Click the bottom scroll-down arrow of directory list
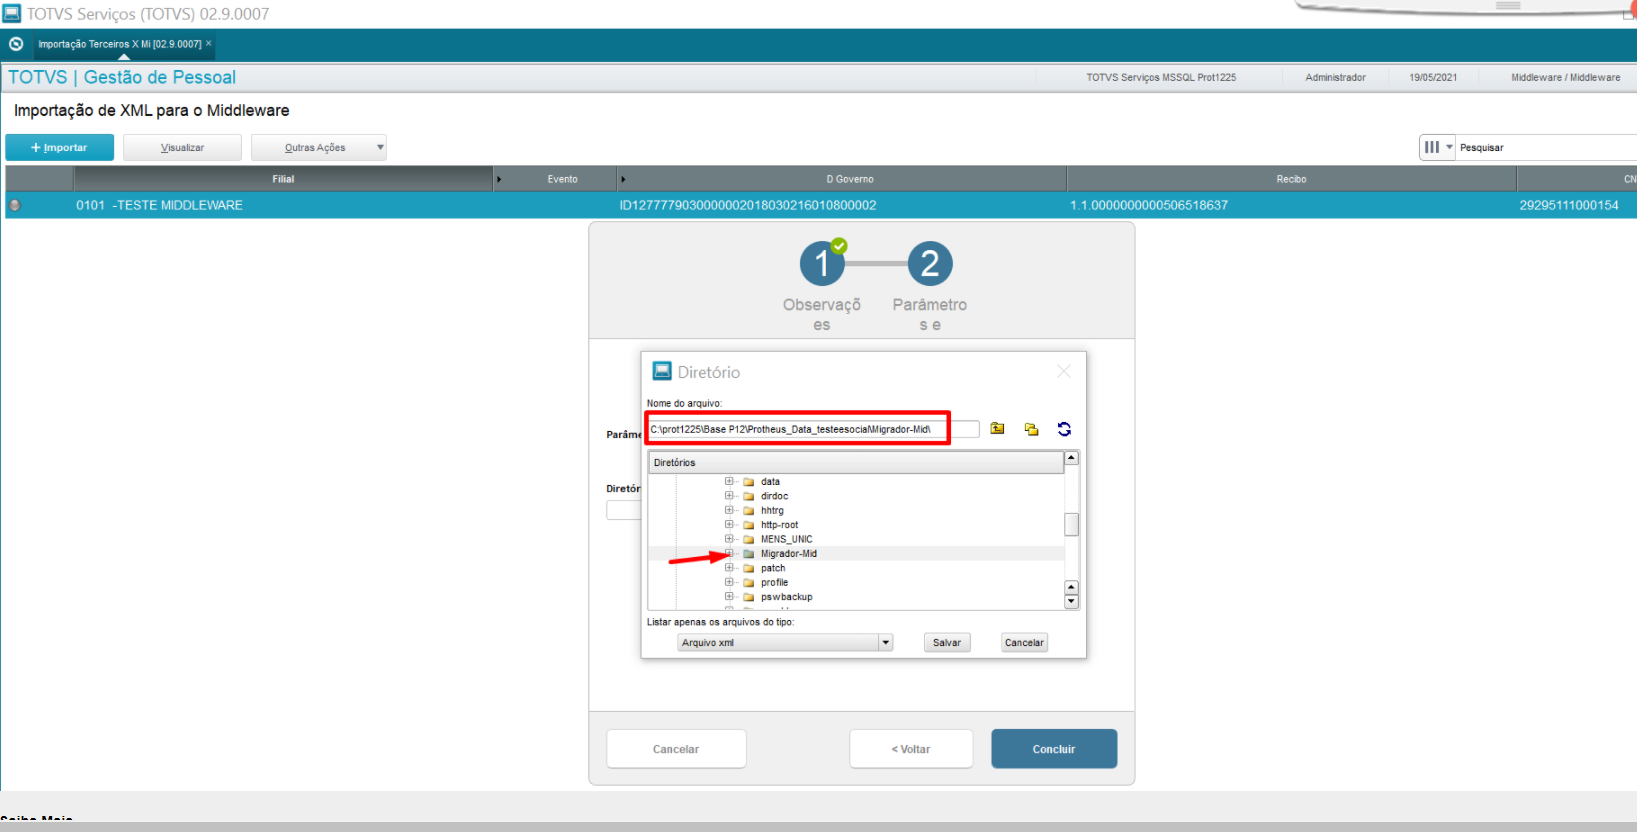The image size is (1637, 832). click(x=1071, y=602)
